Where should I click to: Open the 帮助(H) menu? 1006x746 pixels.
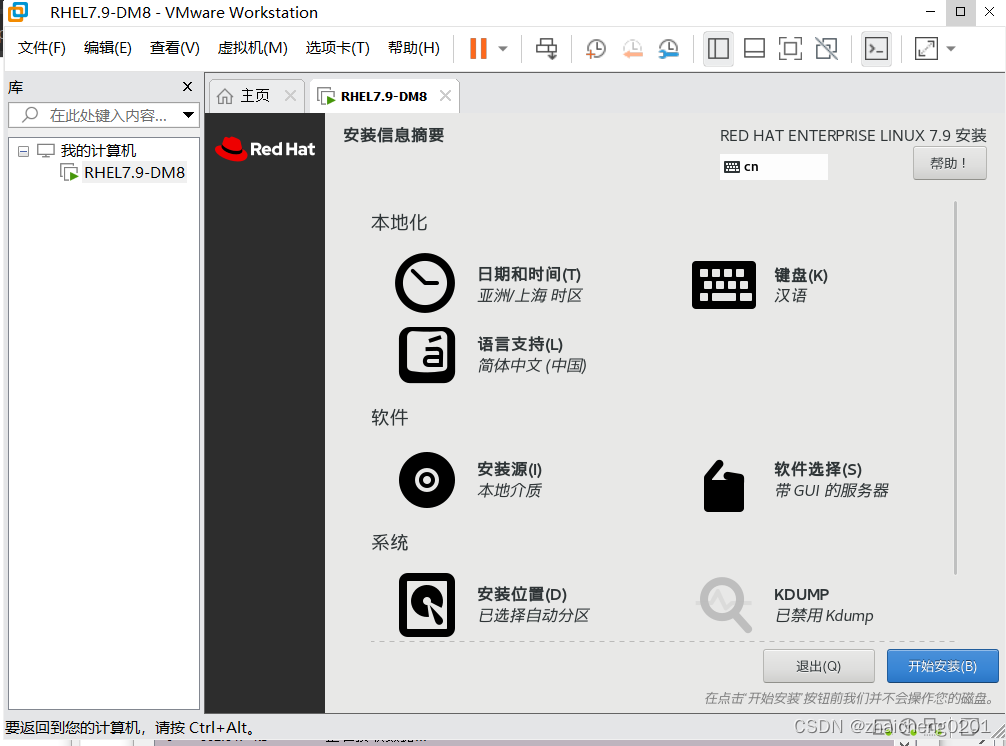(x=414, y=48)
